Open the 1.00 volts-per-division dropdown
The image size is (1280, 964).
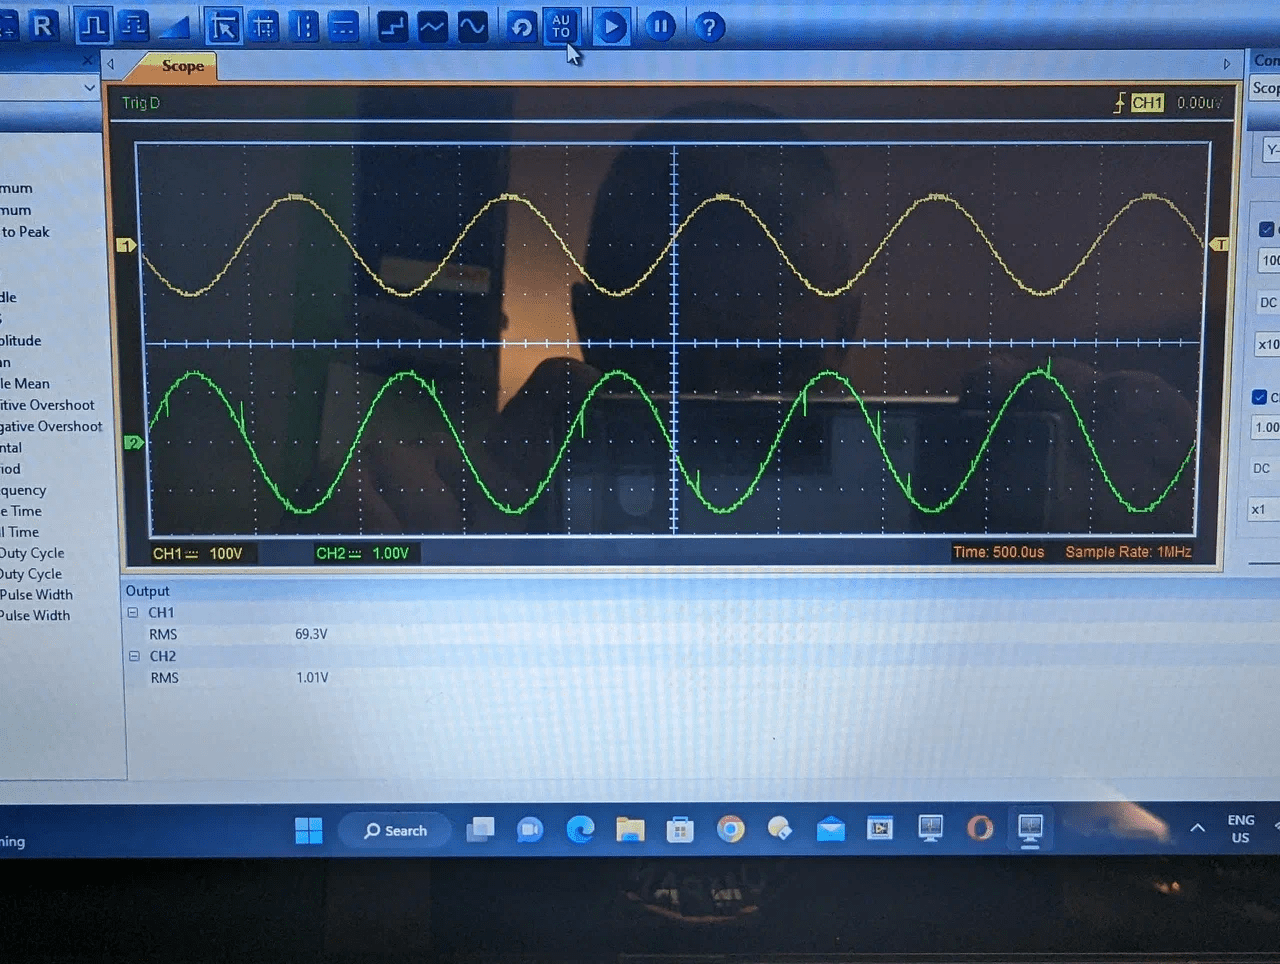point(1266,427)
